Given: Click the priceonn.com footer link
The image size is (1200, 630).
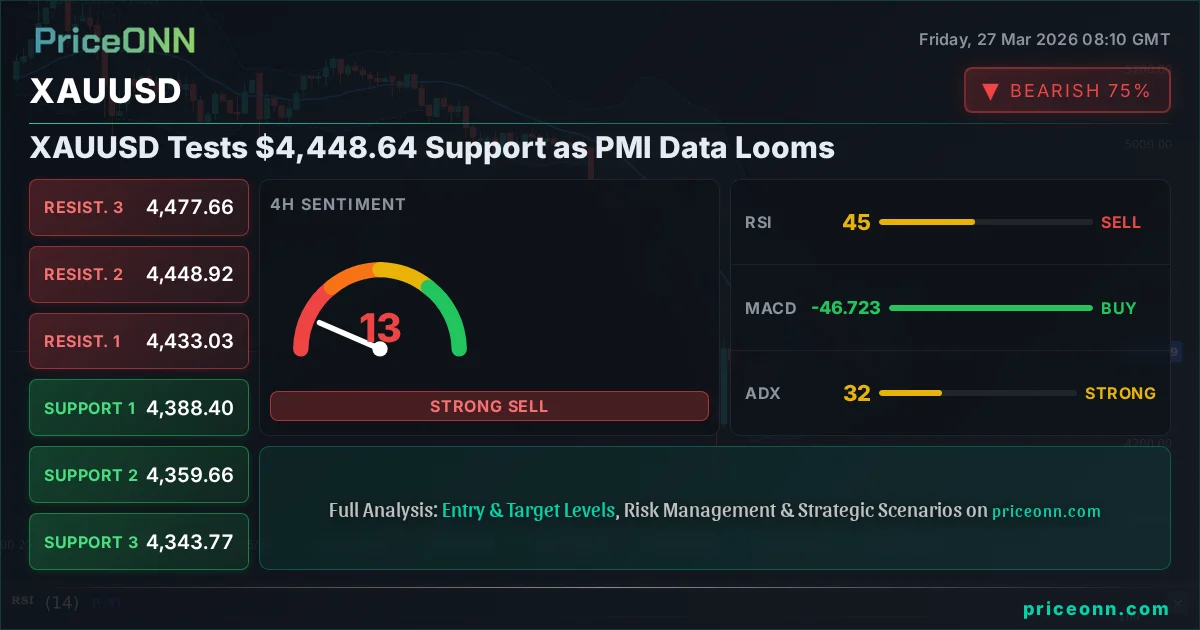Looking at the screenshot, I should click(1096, 608).
